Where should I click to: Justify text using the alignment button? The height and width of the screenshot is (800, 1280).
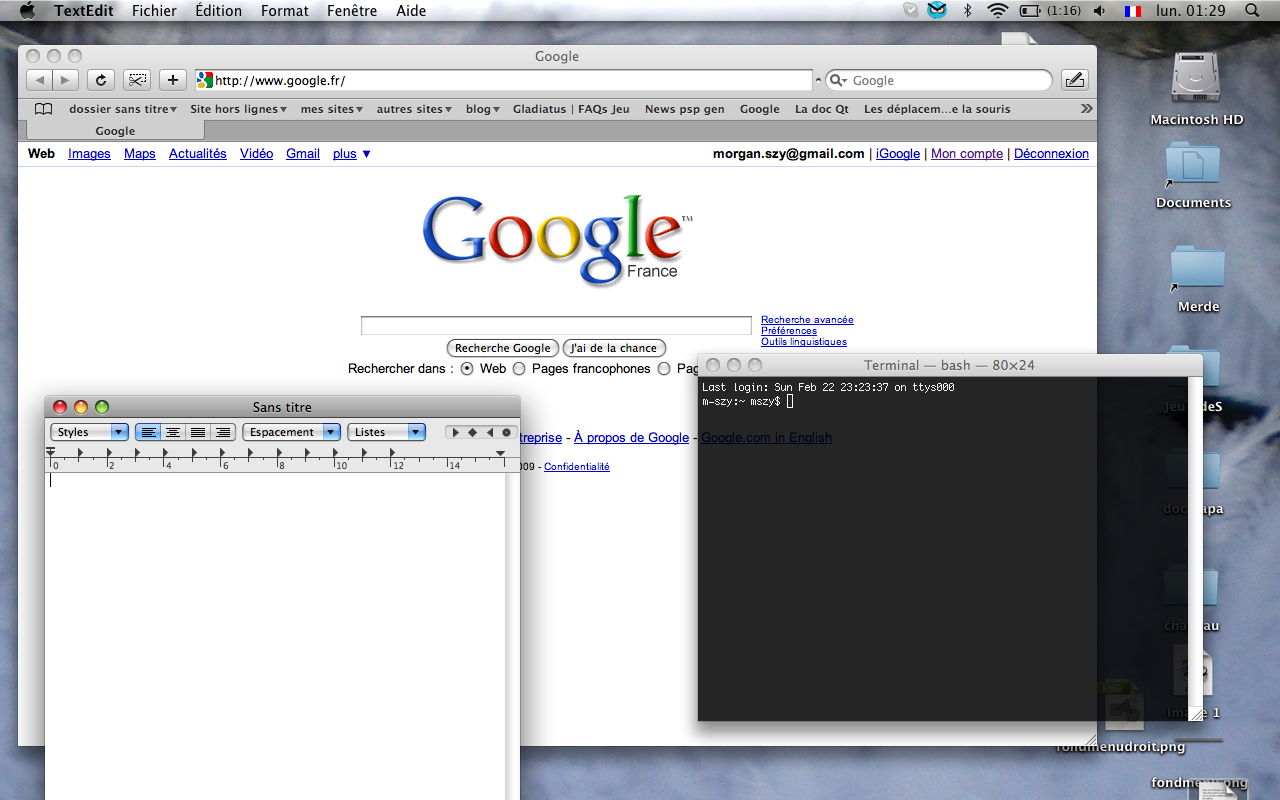198,432
